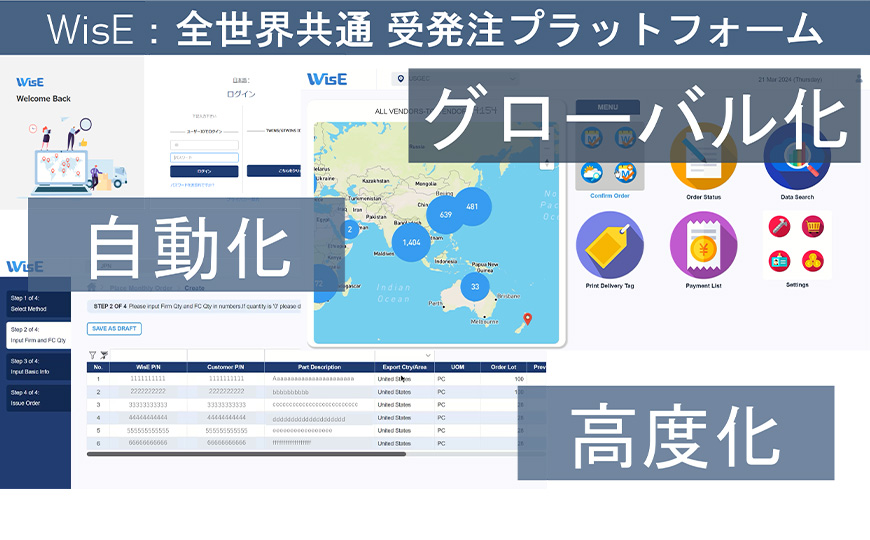Click the Order Status label
Screen dimensions: 870x540
[704, 197]
